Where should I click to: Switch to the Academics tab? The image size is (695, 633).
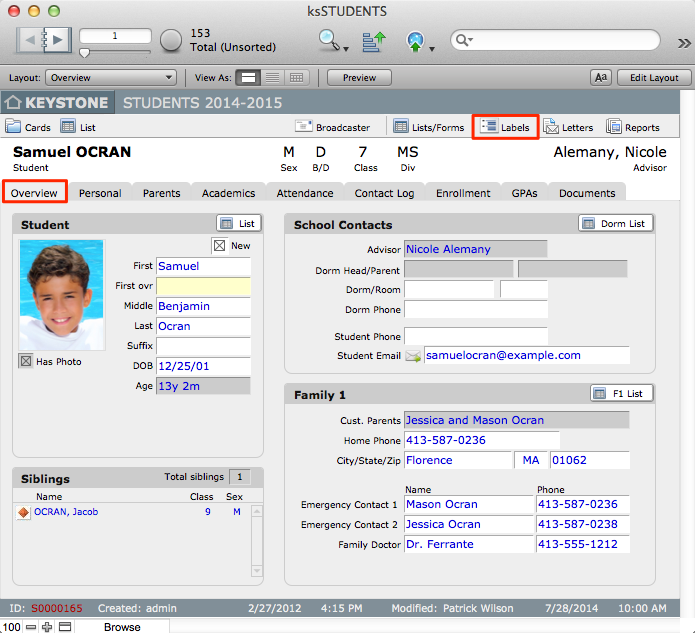pyautogui.click(x=228, y=193)
